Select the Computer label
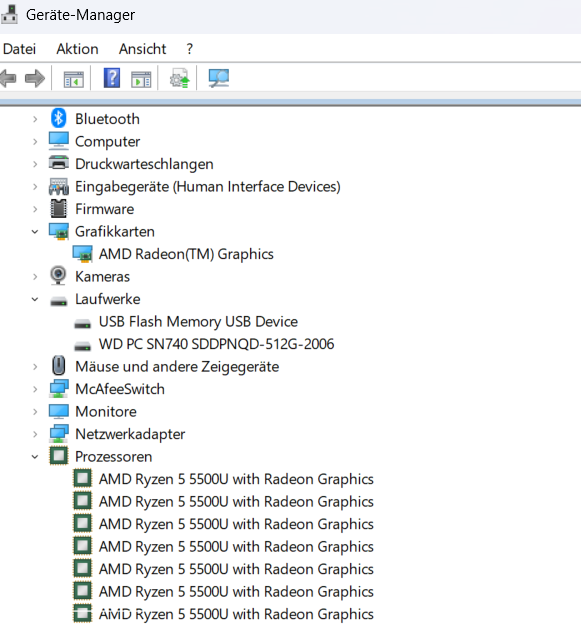The height and width of the screenshot is (625, 581). [108, 142]
